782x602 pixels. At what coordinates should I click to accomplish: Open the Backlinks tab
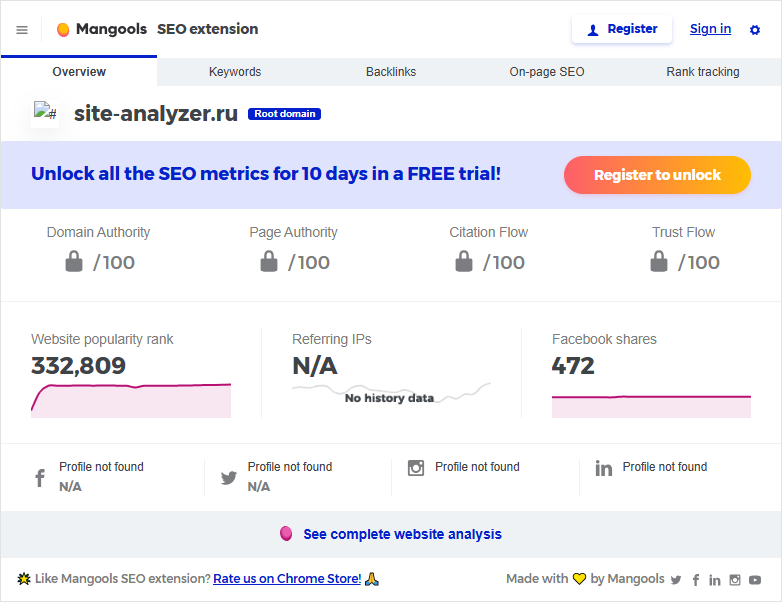point(391,71)
